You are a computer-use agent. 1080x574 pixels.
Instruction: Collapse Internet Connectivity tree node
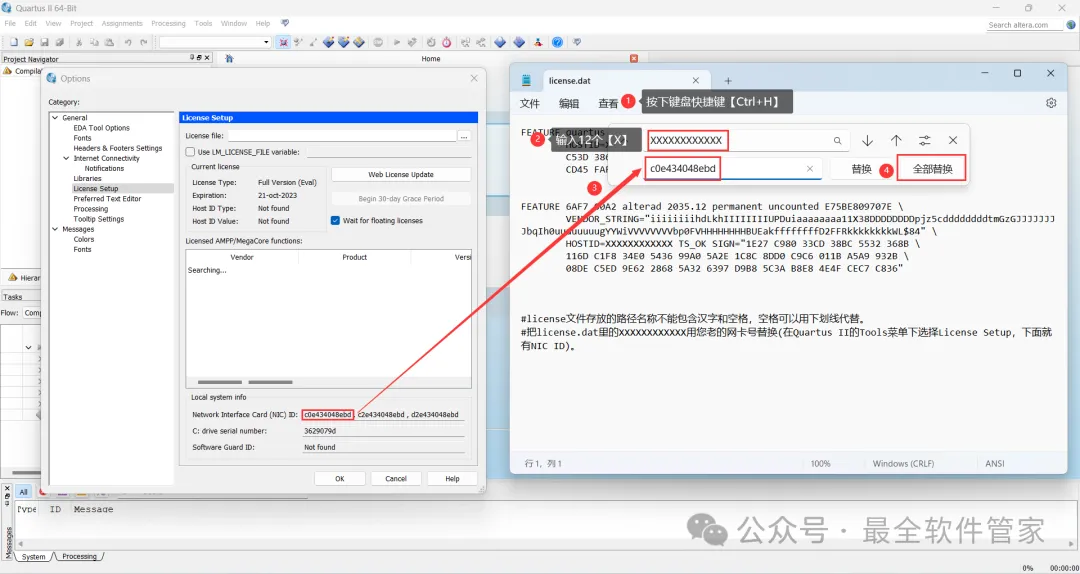pyautogui.click(x=66, y=158)
